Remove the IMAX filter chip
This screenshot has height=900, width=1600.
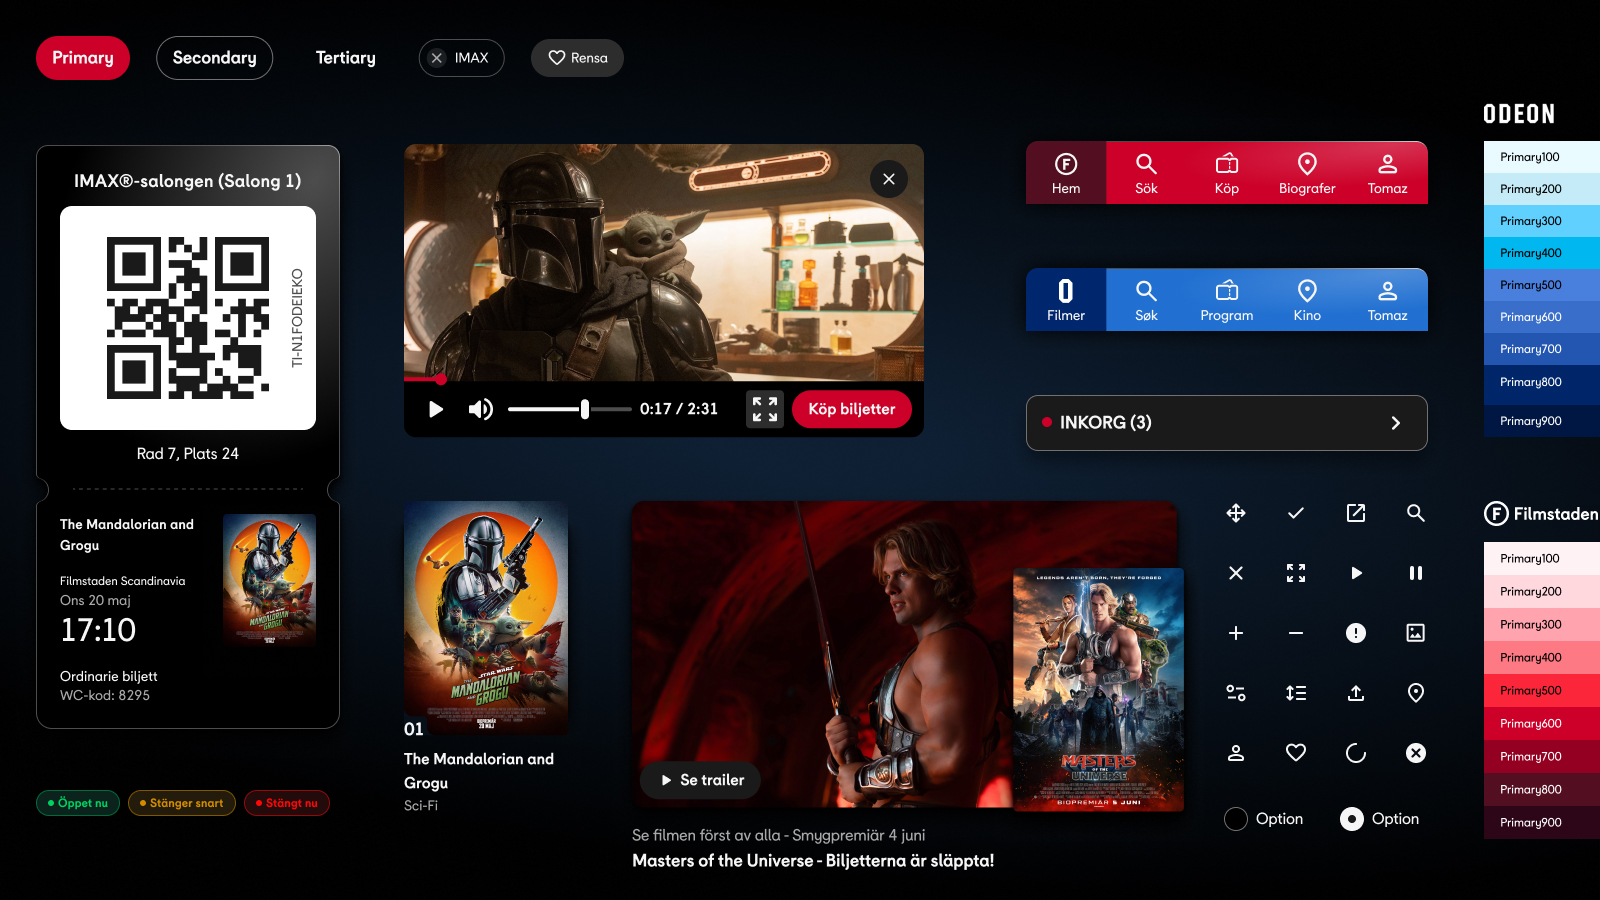(437, 58)
